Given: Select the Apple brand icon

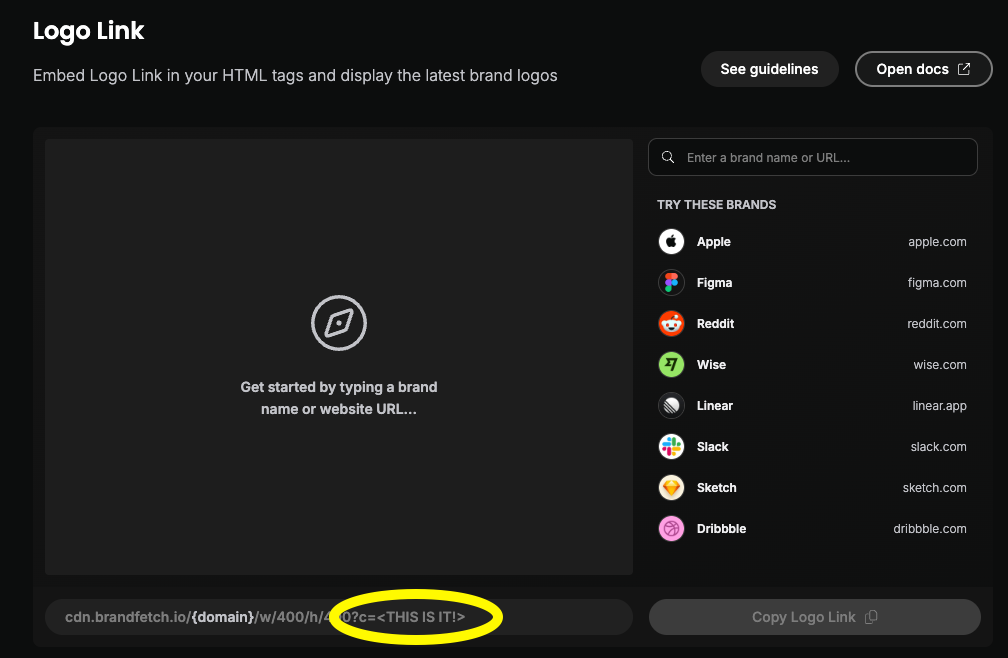Looking at the screenshot, I should tap(671, 241).
